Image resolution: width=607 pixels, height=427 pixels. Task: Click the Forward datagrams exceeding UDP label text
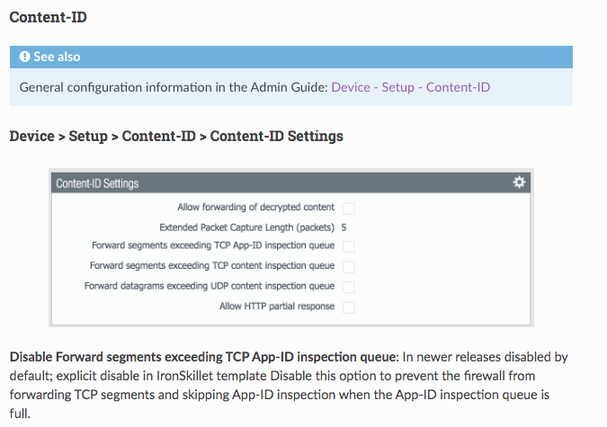point(211,287)
